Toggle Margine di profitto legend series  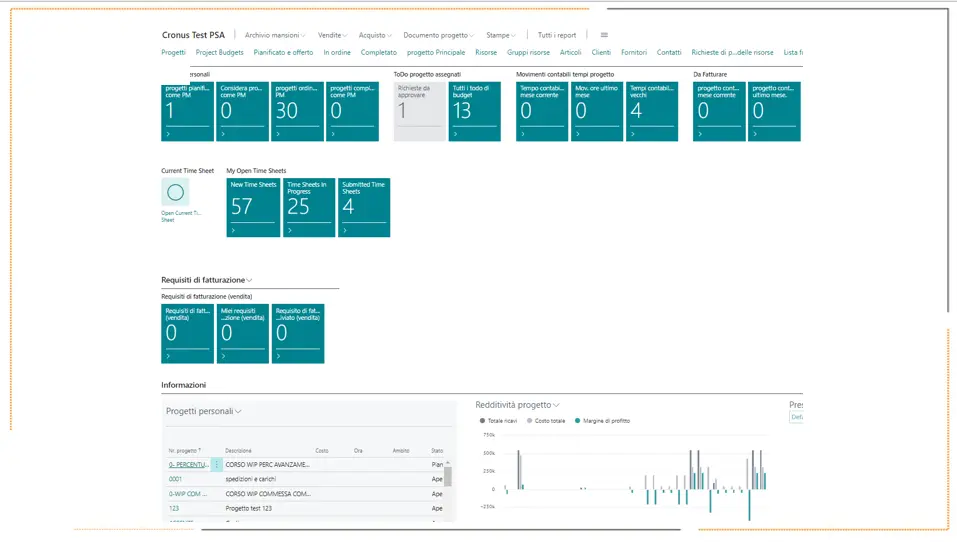click(x=602, y=421)
